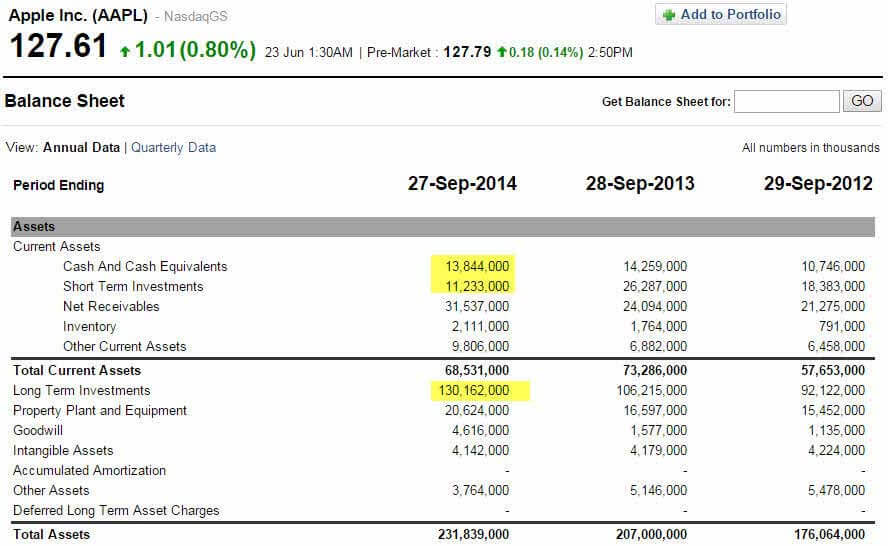Click the Get Balance Sheet ticker input field

pos(787,101)
